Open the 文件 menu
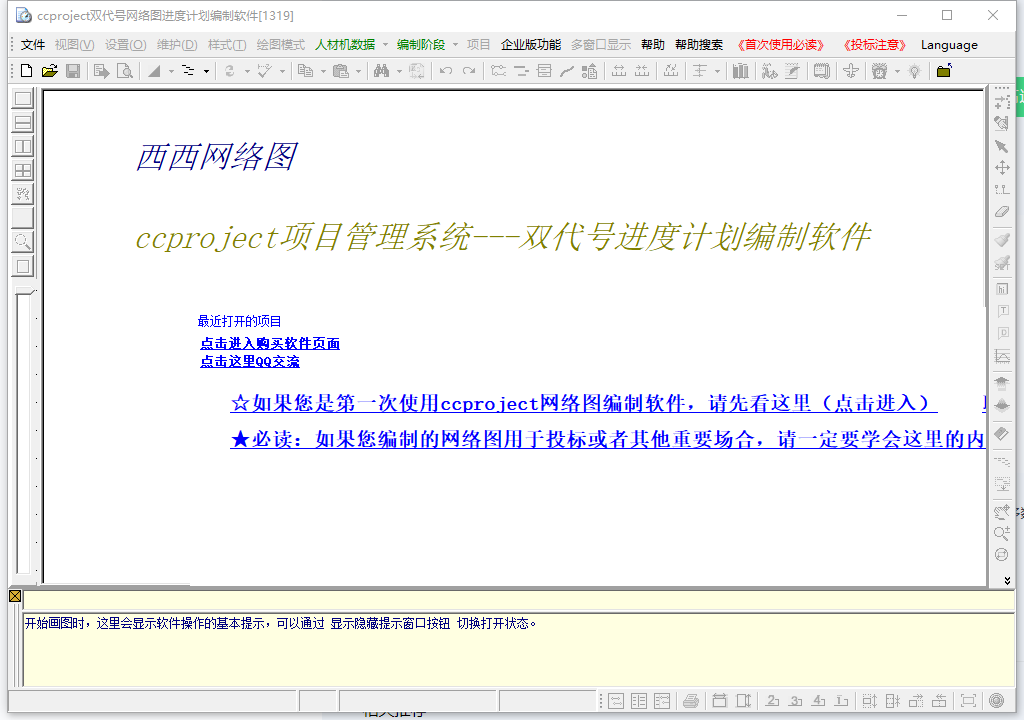Viewport: 1024px width, 720px height. (x=33, y=45)
